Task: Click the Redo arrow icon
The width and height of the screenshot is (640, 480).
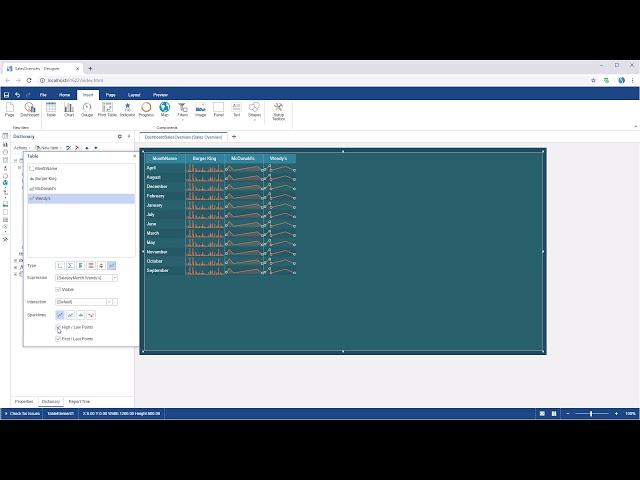Action: 28,95
